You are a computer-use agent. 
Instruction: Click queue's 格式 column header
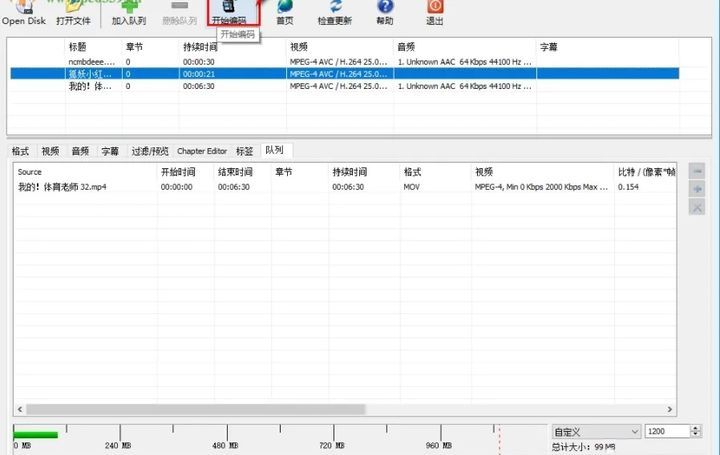[412, 172]
